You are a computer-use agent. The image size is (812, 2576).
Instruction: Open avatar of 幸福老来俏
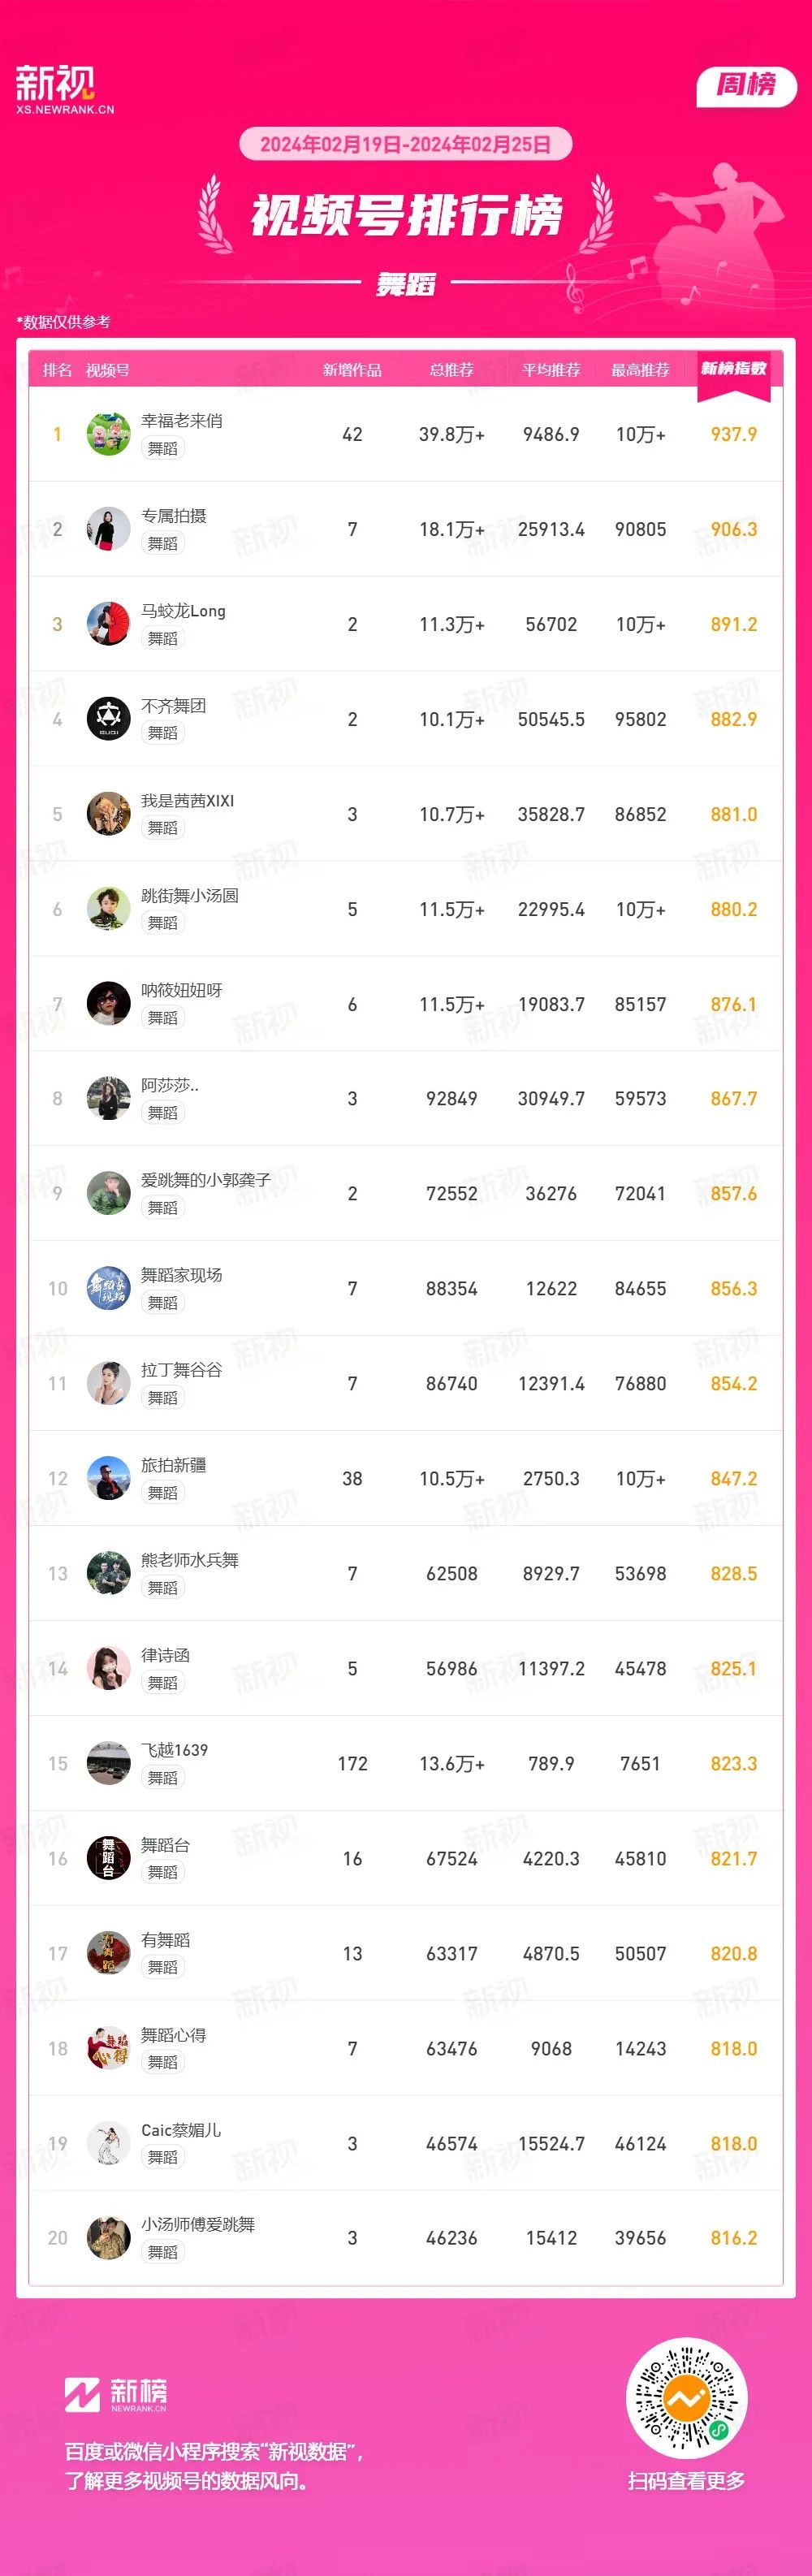click(x=108, y=434)
